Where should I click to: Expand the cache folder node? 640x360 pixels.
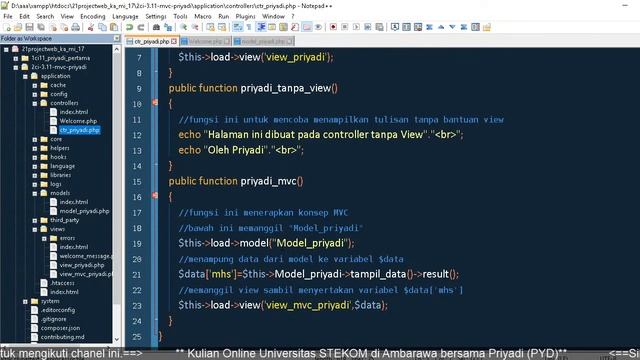pyautogui.click(x=35, y=85)
